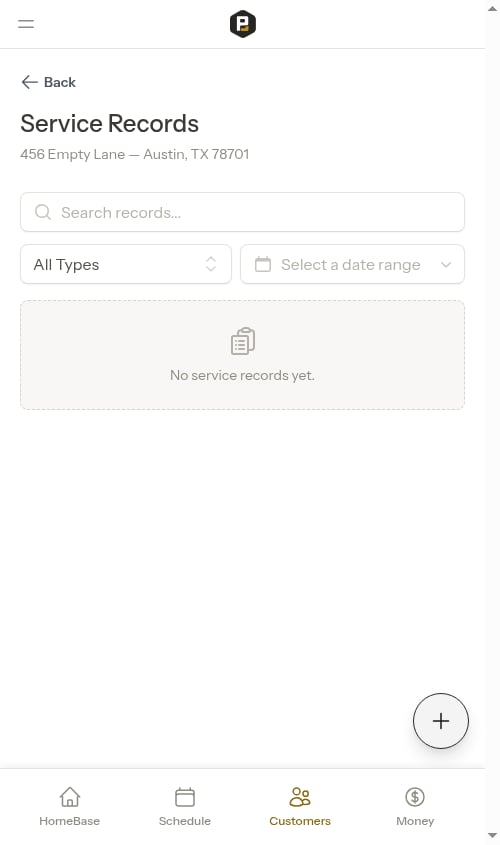The height and width of the screenshot is (845, 500).
Task: Click the scrollbar down arrow
Action: point(492,836)
